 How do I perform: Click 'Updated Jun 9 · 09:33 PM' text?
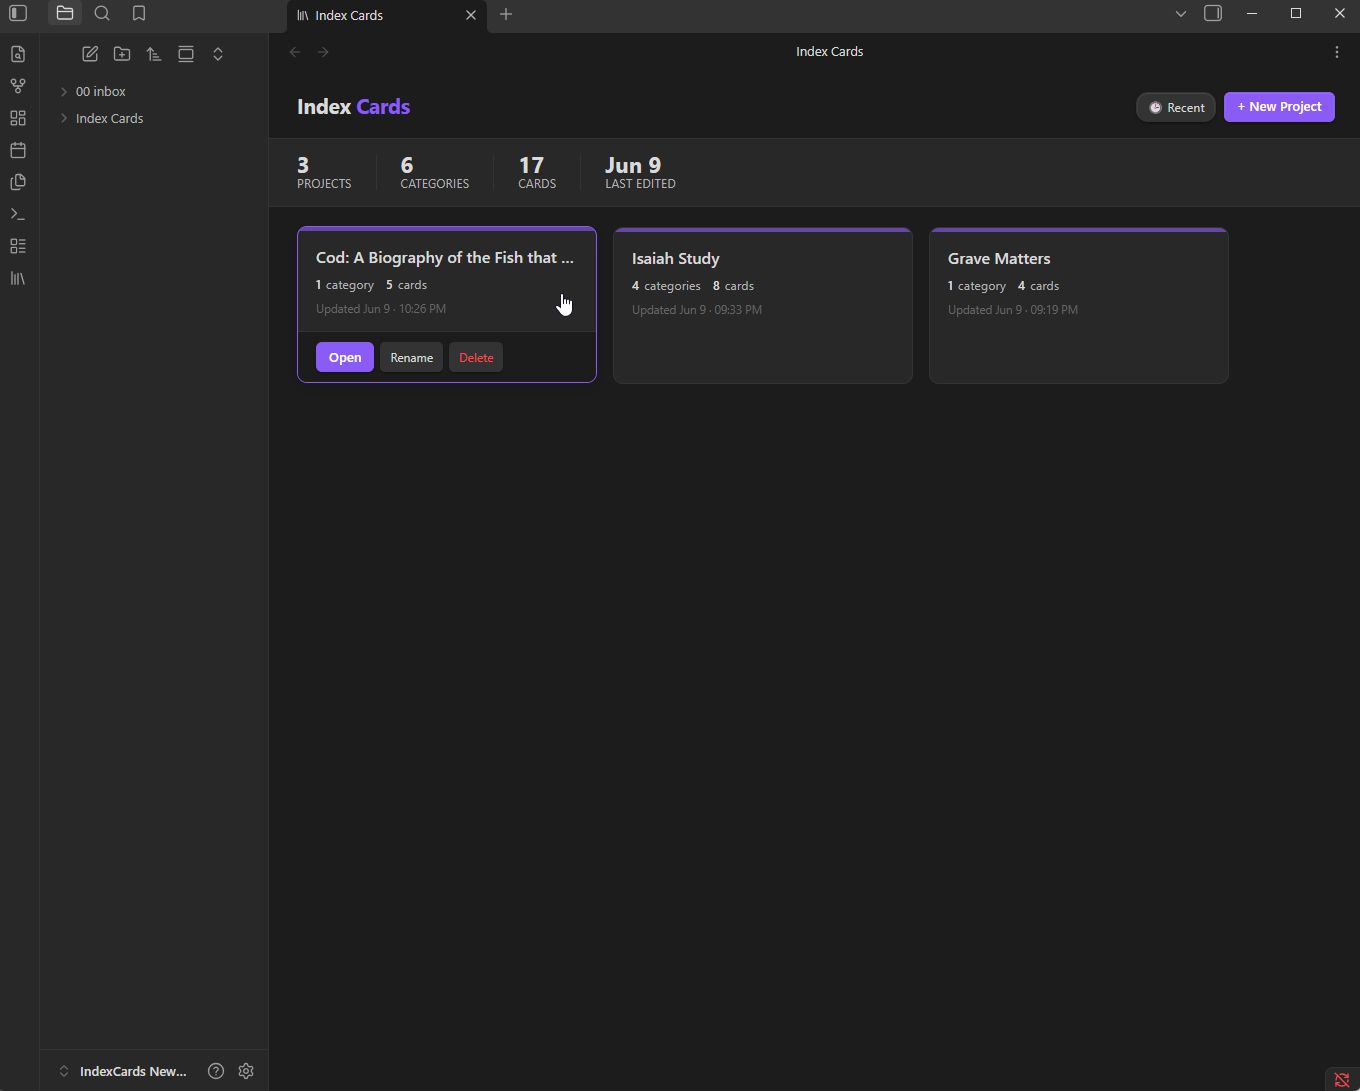click(697, 310)
